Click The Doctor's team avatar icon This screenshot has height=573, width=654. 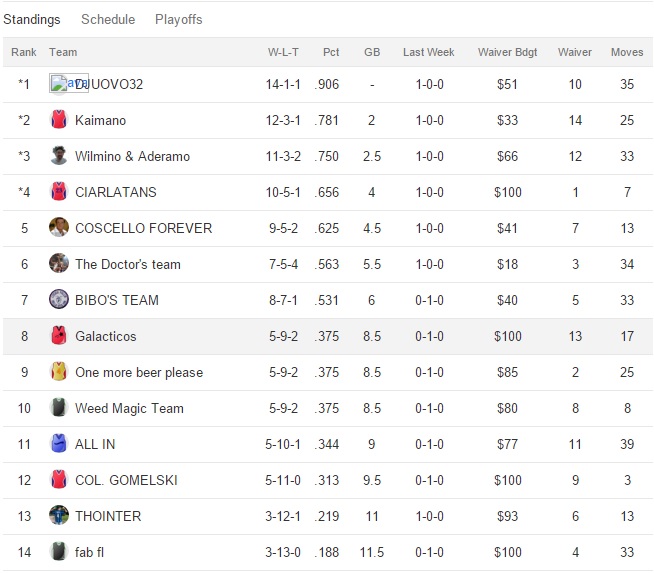click(x=58, y=264)
